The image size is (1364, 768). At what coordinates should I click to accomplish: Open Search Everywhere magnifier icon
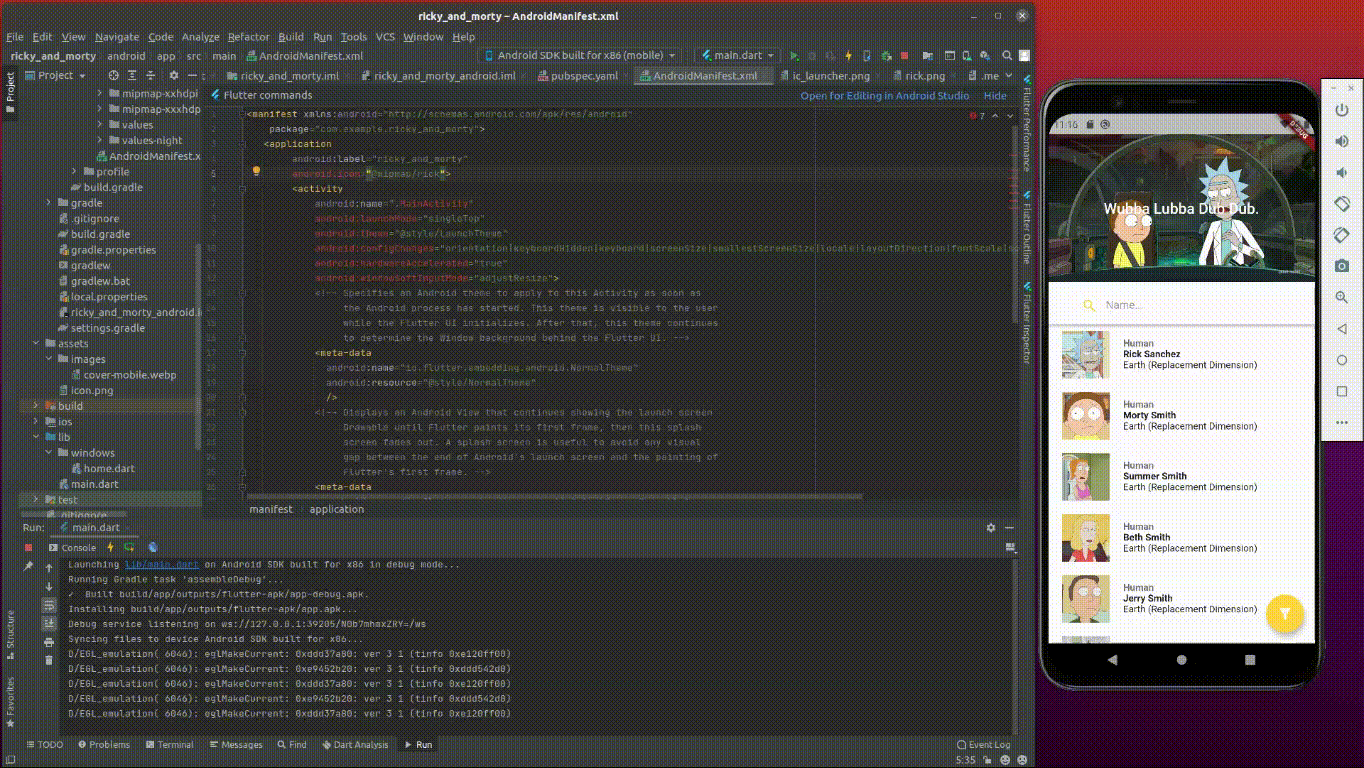click(1006, 56)
